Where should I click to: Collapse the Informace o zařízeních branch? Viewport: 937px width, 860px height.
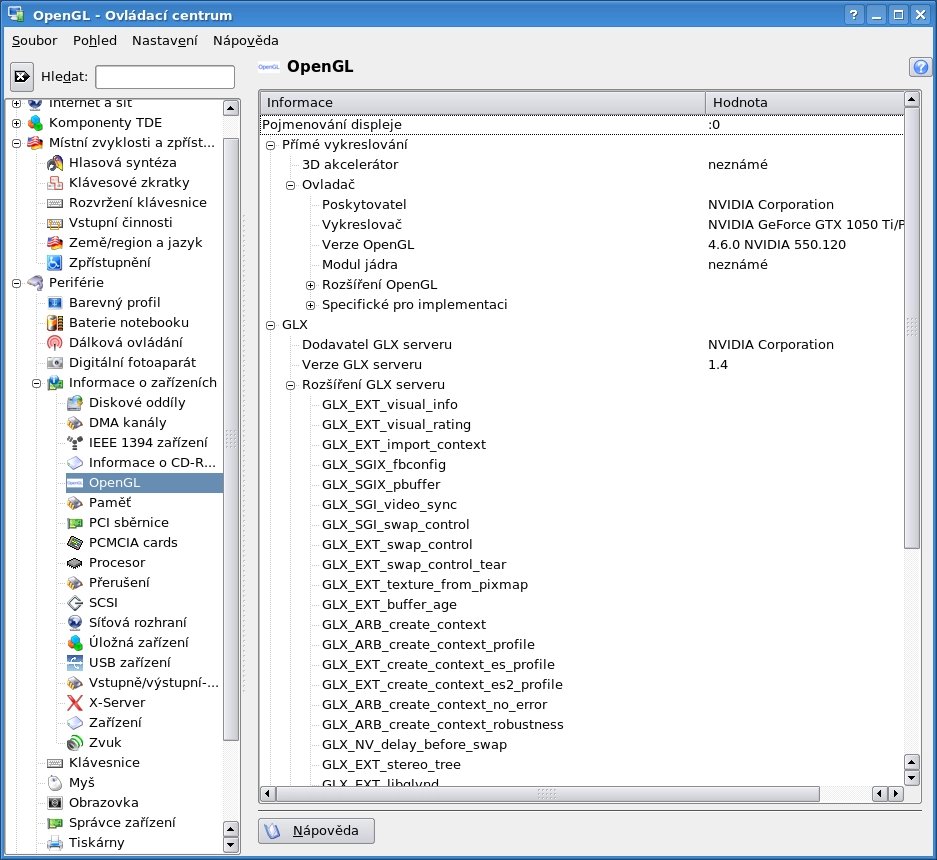tap(36, 383)
